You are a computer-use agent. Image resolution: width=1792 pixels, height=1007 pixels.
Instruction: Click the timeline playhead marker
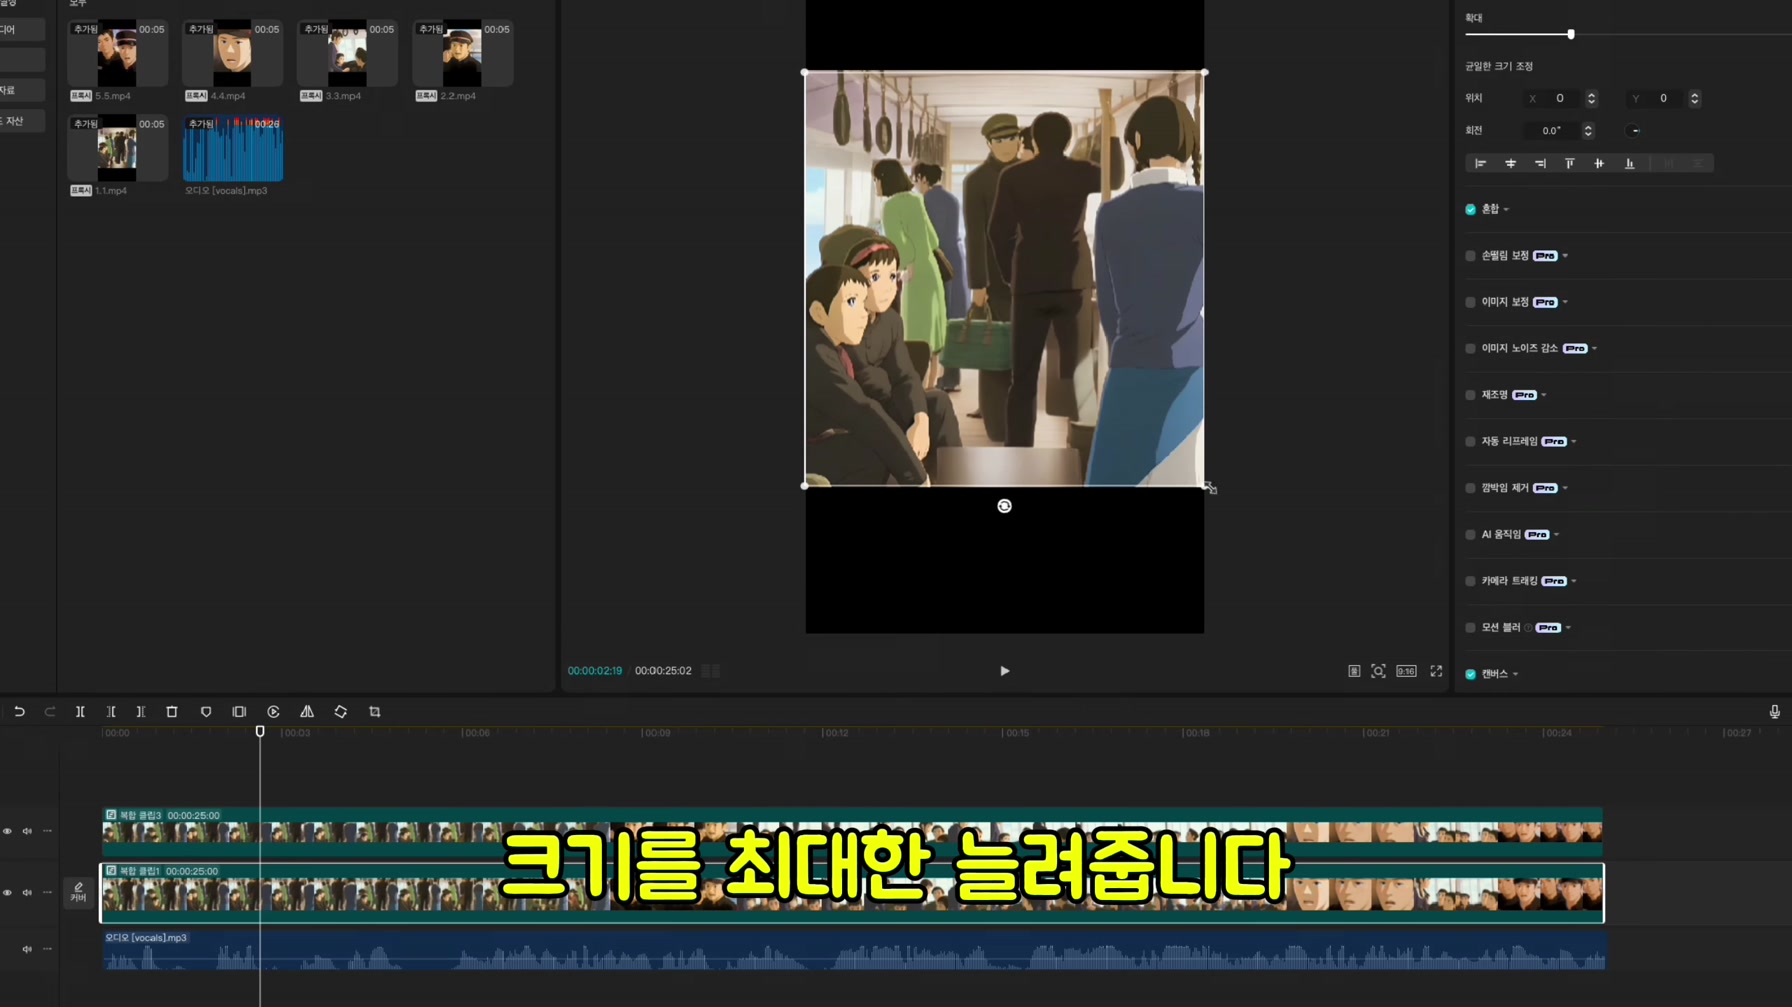[260, 732]
